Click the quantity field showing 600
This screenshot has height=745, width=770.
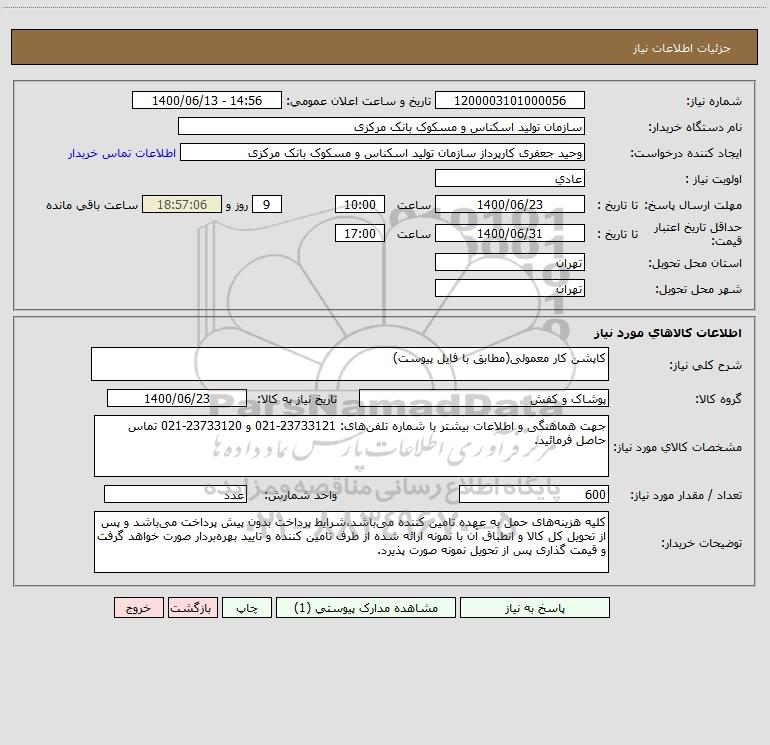(534, 495)
